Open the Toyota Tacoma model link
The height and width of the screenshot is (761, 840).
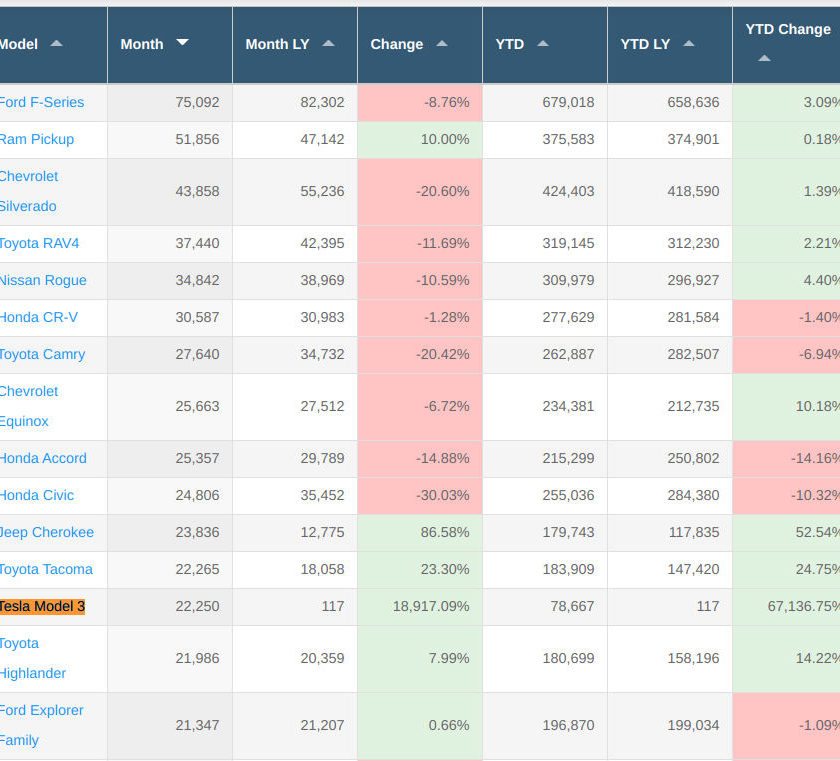46,569
